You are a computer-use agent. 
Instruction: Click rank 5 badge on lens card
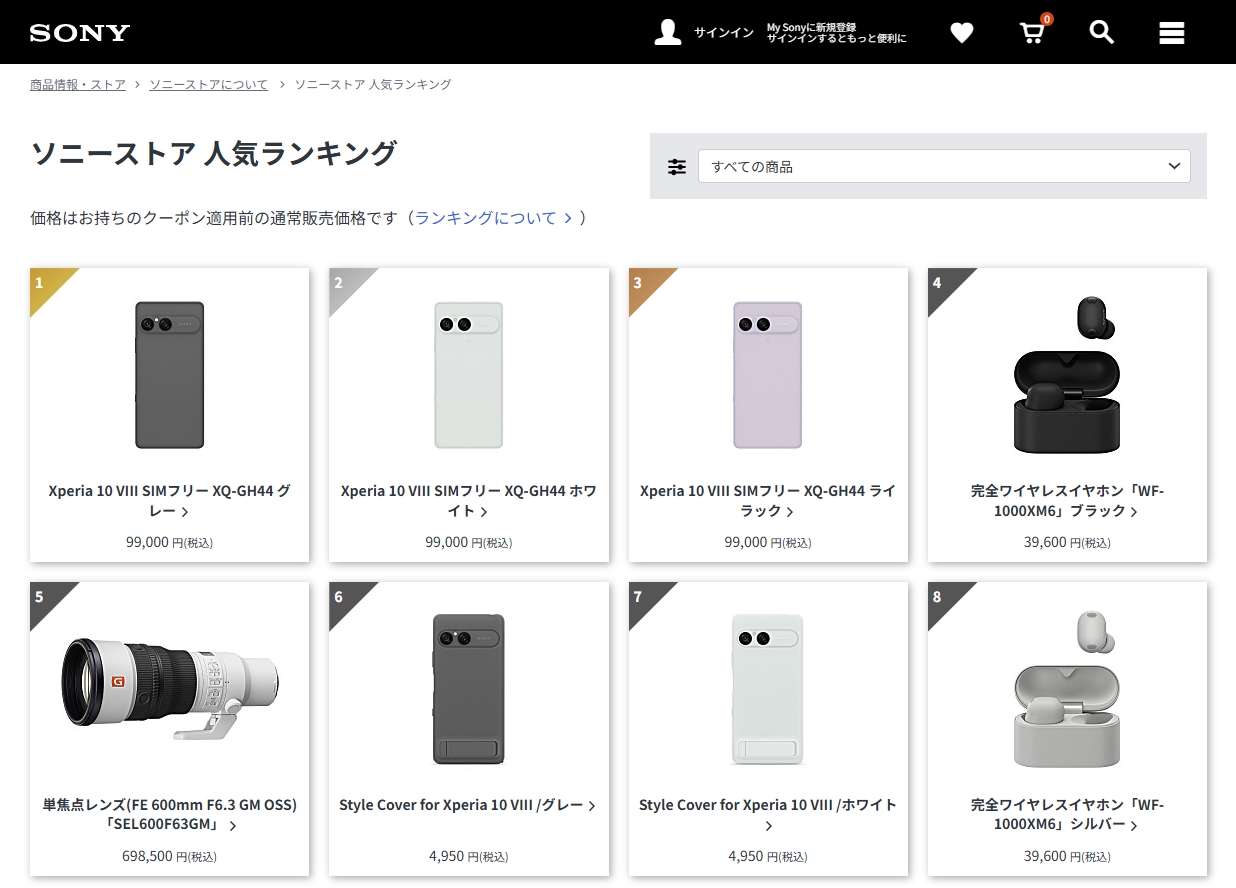click(44, 596)
